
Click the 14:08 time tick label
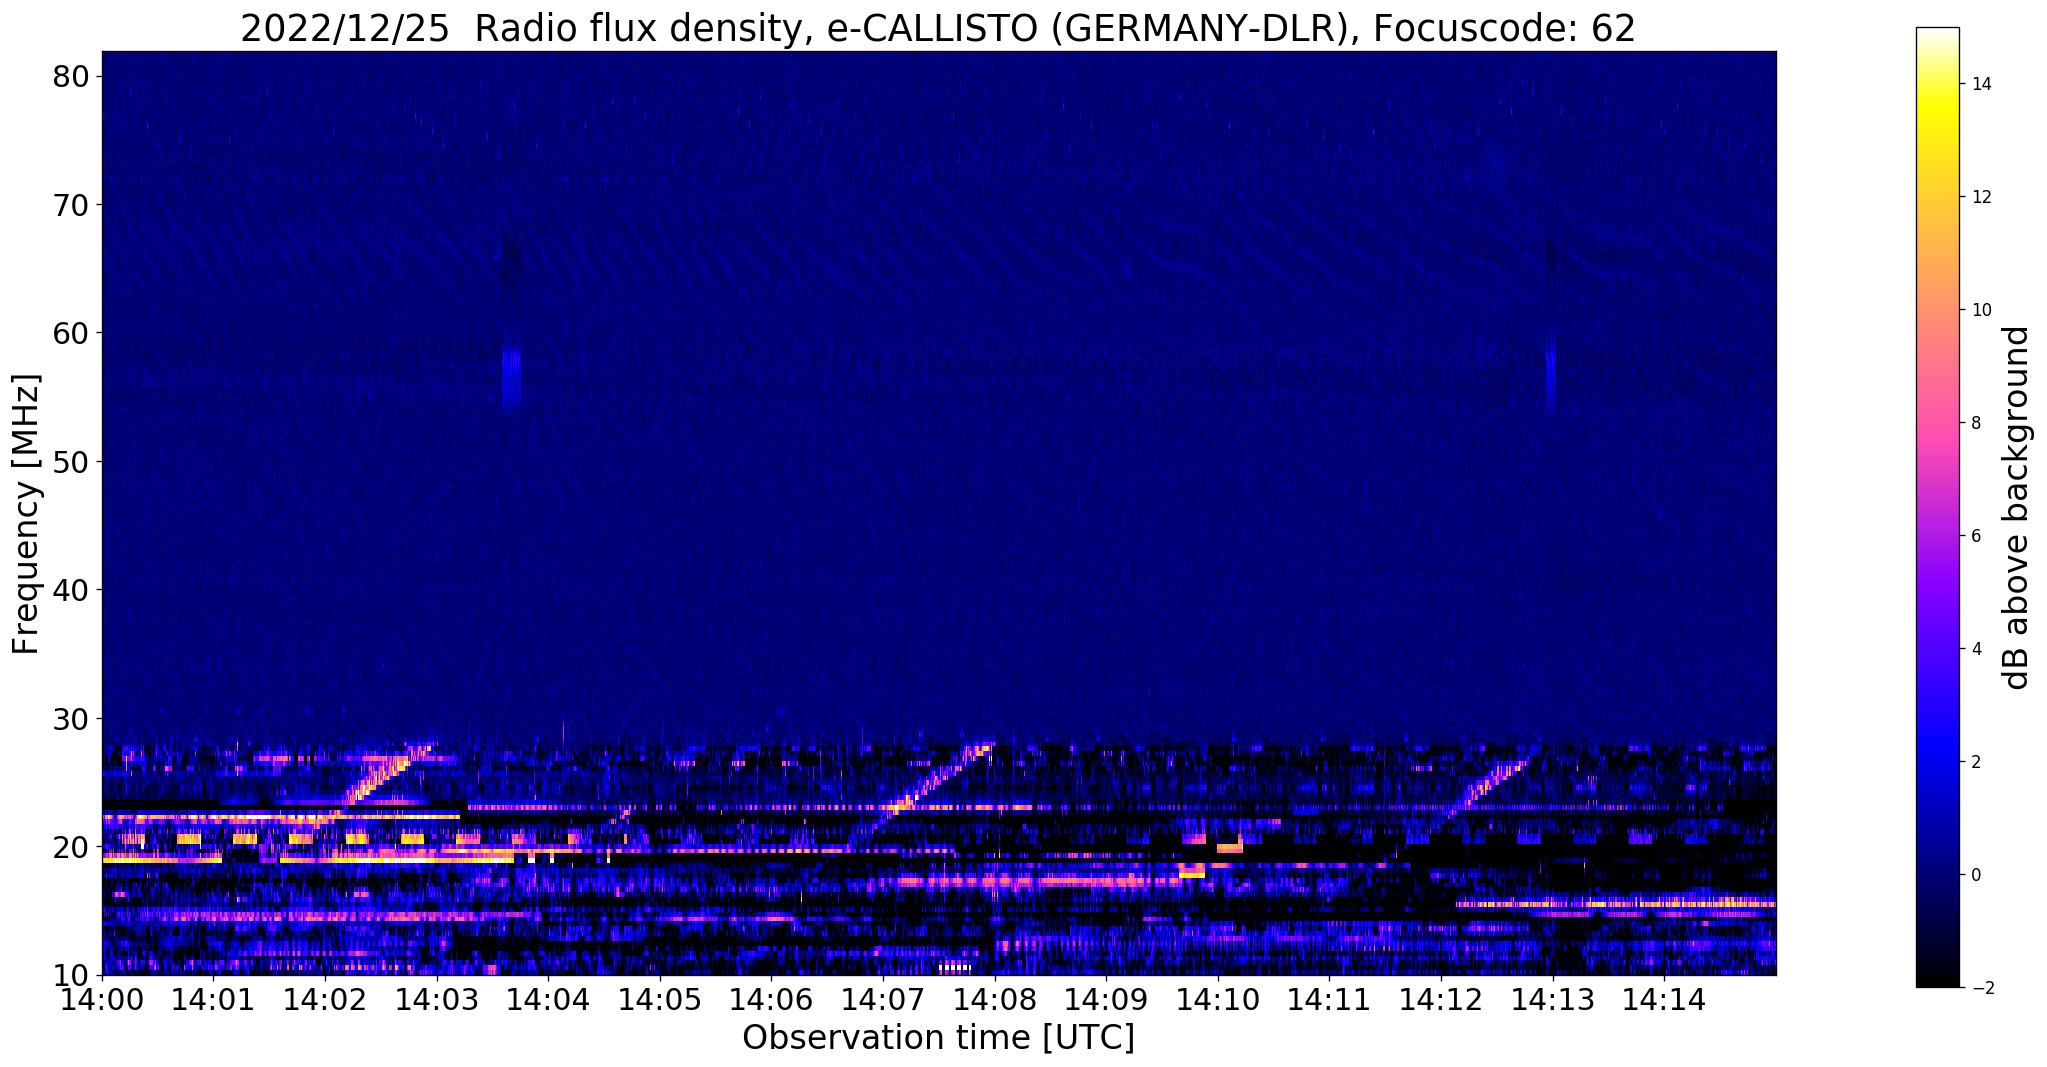(995, 999)
